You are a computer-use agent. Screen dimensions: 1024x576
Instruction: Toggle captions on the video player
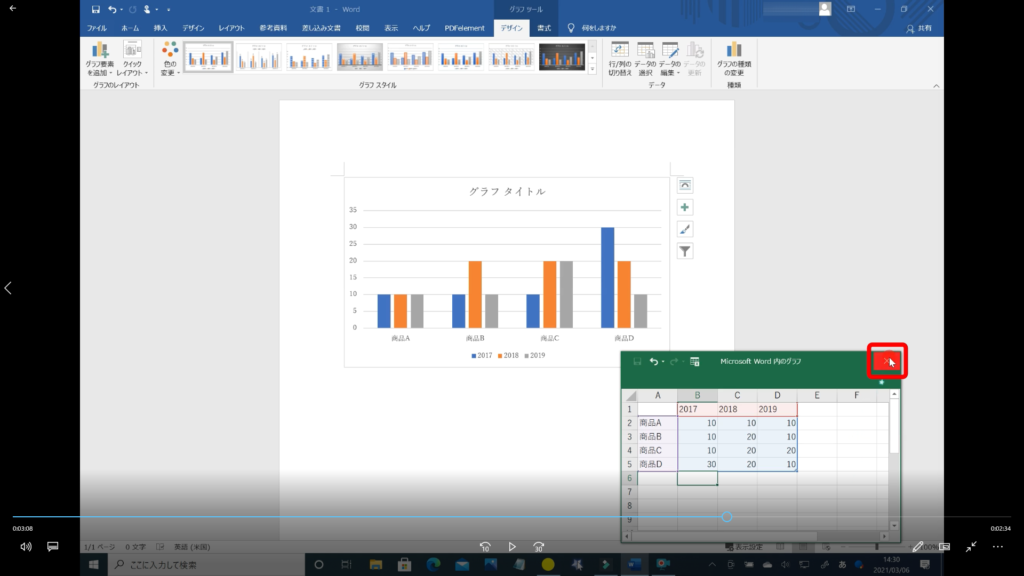click(x=53, y=547)
